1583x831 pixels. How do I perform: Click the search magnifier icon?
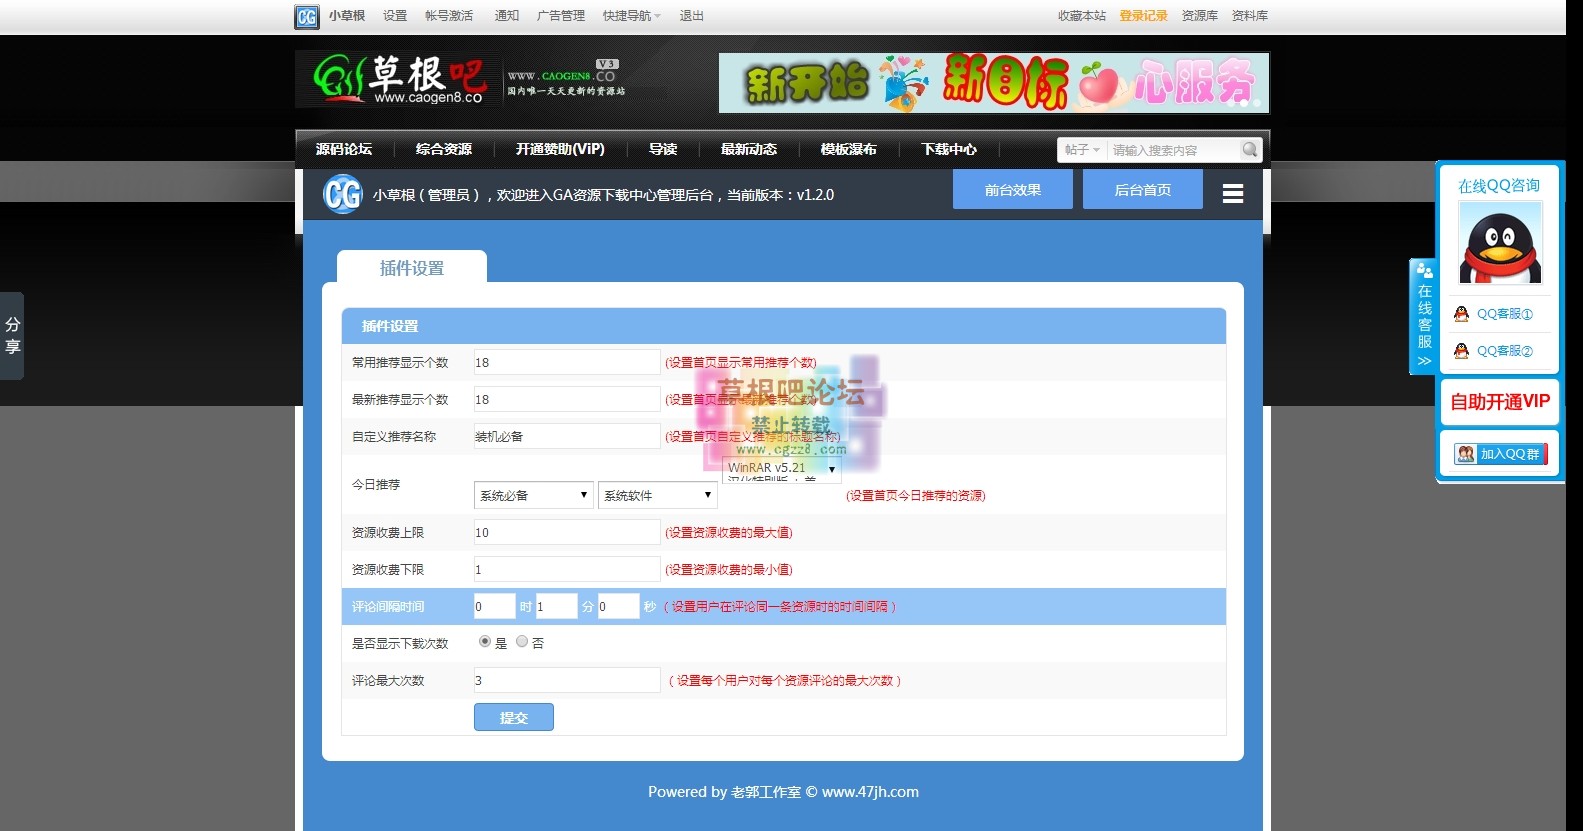coord(1250,150)
